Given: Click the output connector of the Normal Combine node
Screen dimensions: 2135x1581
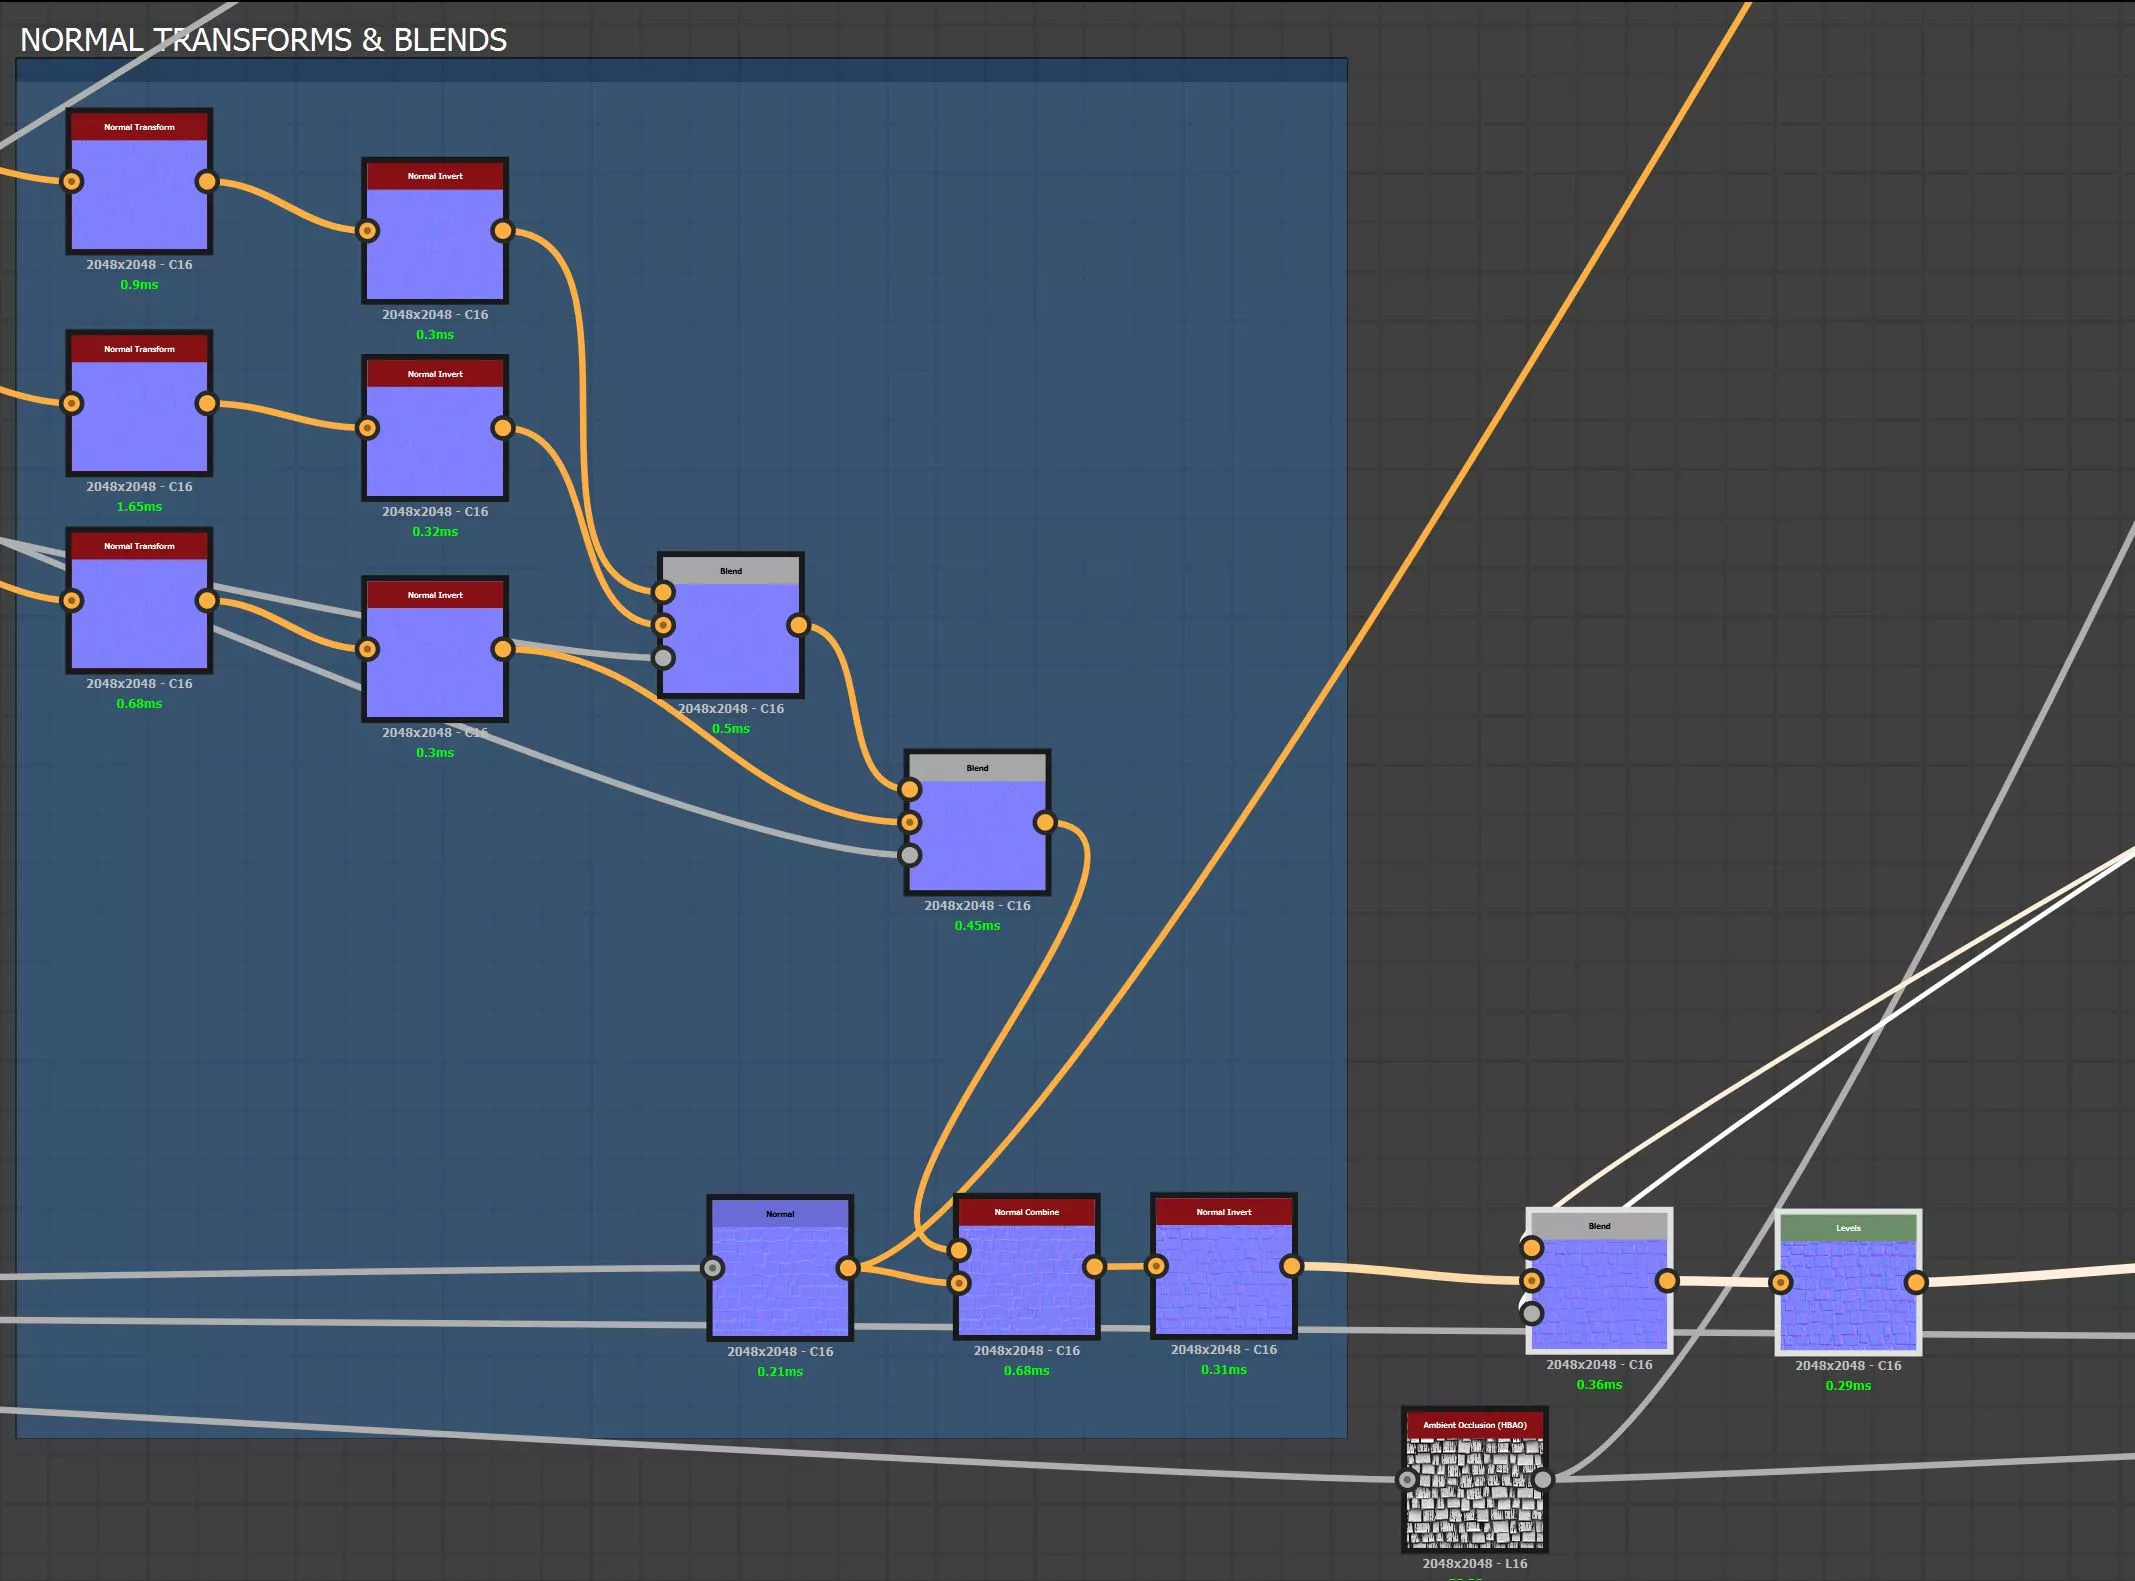Looking at the screenshot, I should click(x=1094, y=1267).
